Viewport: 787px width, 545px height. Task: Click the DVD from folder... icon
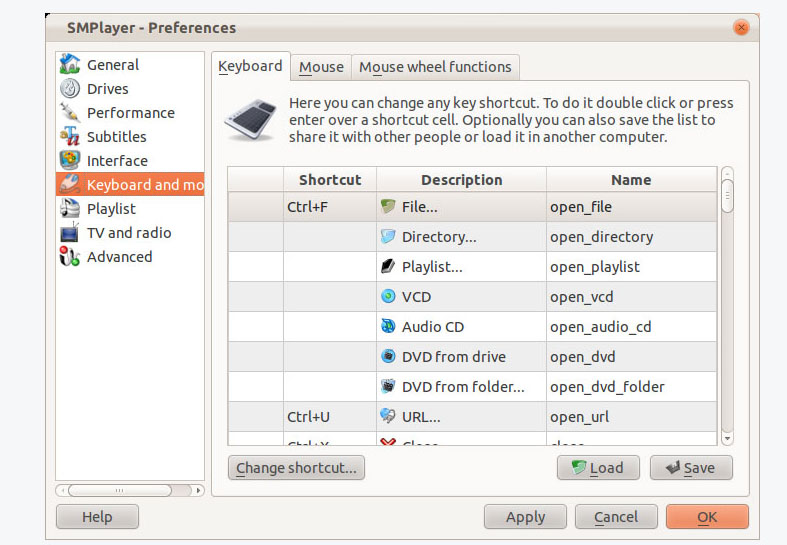(x=388, y=386)
